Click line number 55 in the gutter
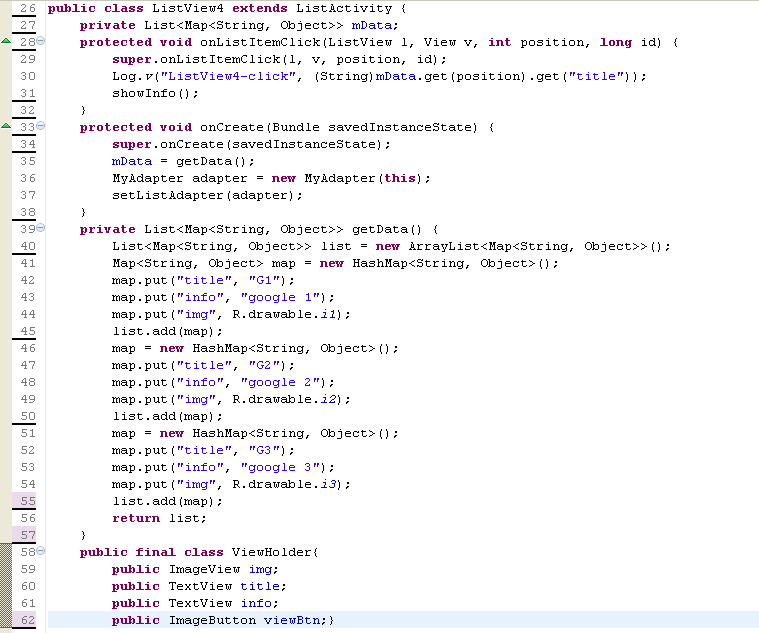Image resolution: width=759 pixels, height=633 pixels. click(x=28, y=501)
